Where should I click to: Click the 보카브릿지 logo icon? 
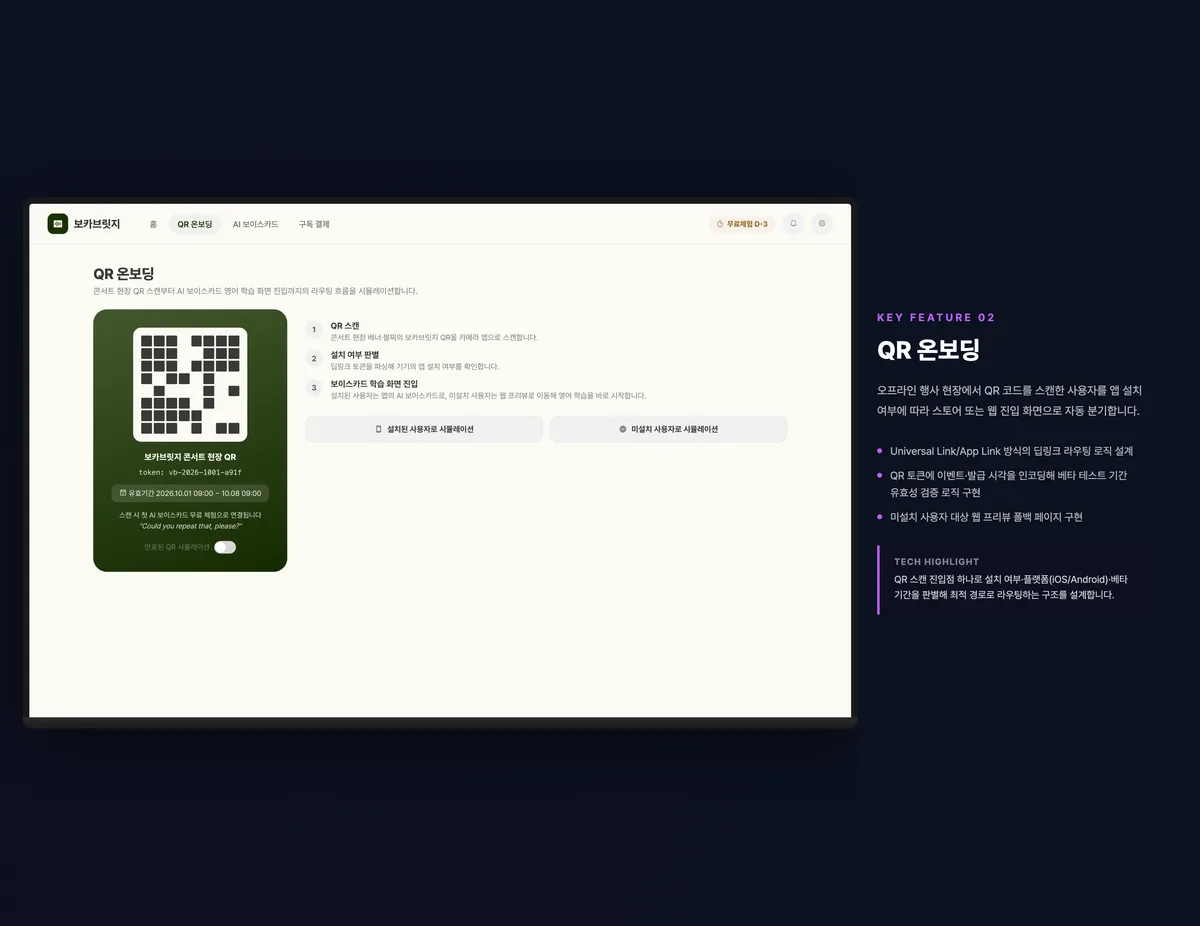point(57,224)
